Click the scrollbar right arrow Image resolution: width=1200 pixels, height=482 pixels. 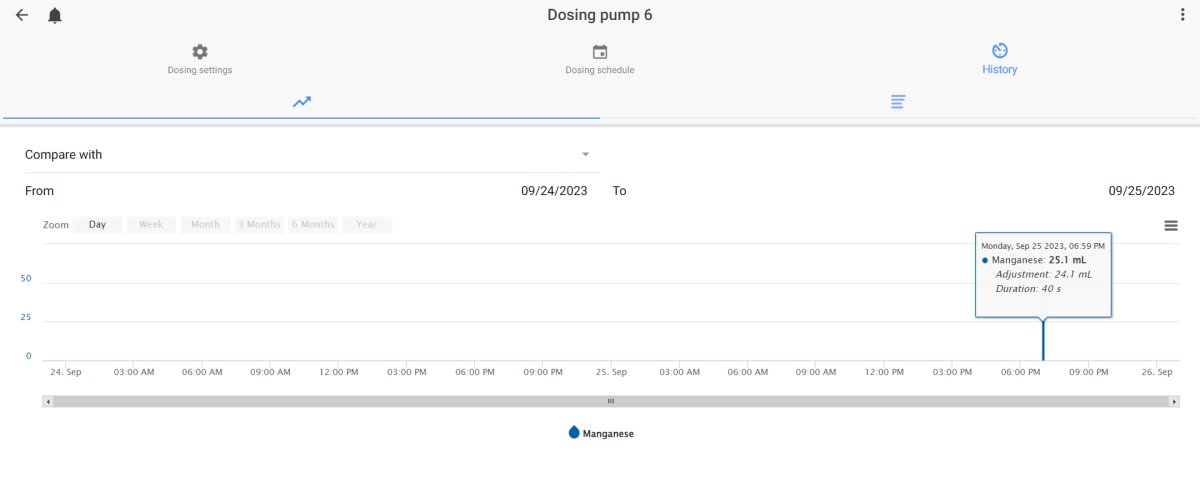(1175, 401)
